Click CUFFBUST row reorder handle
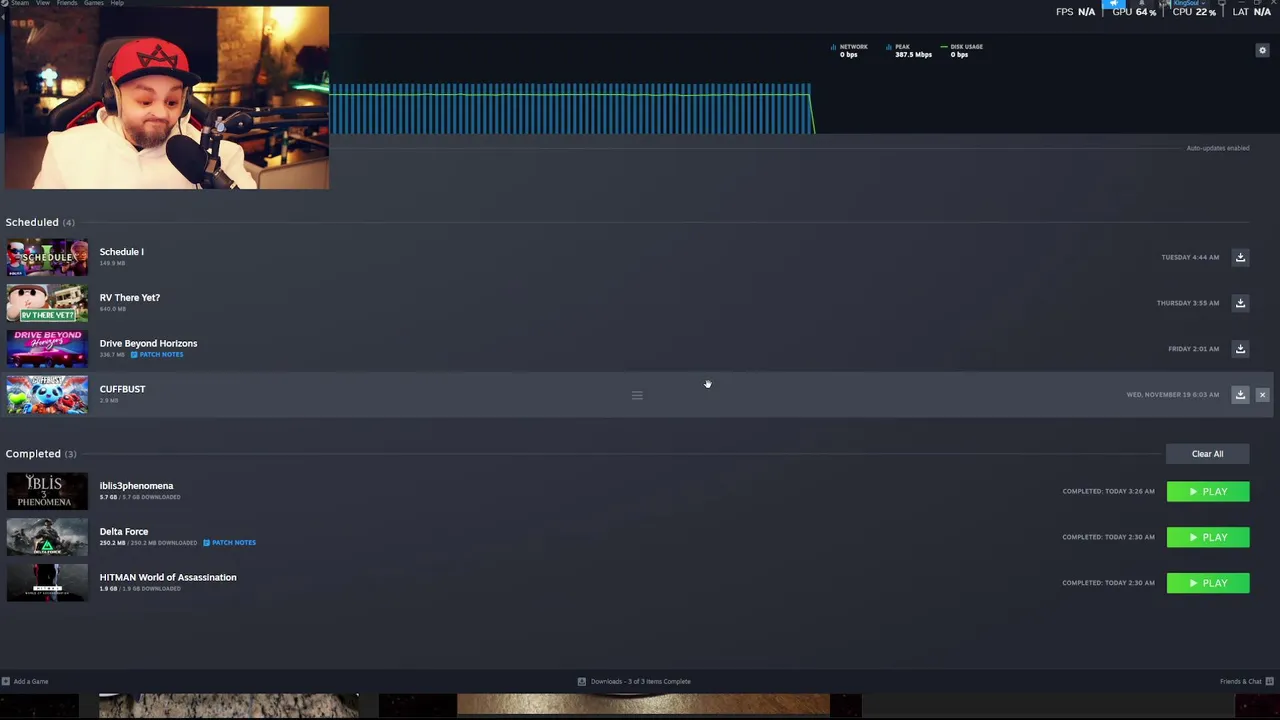 [637, 395]
